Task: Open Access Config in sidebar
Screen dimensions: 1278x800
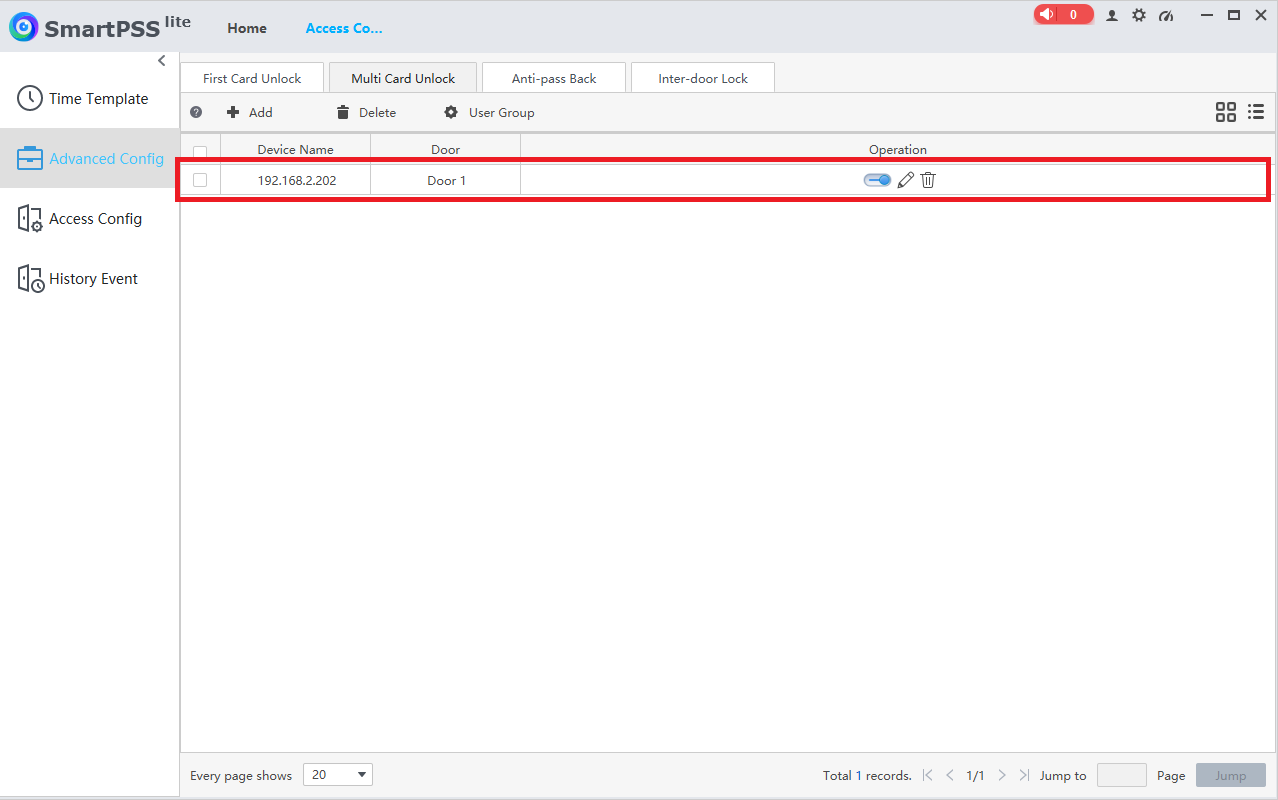Action: [90, 218]
